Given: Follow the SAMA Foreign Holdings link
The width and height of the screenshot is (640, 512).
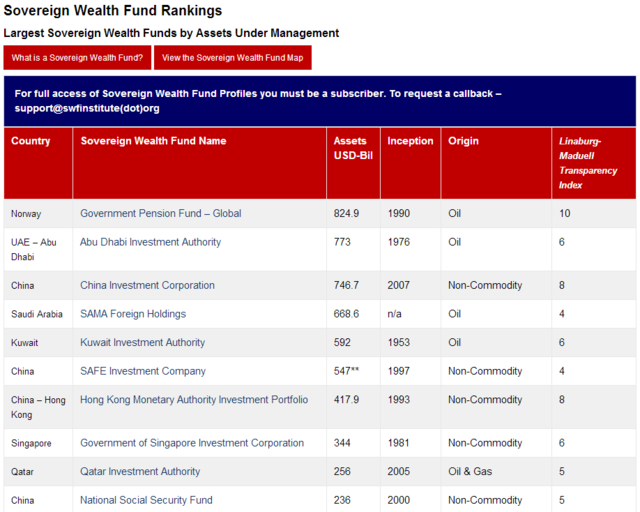Looking at the screenshot, I should tap(133, 314).
